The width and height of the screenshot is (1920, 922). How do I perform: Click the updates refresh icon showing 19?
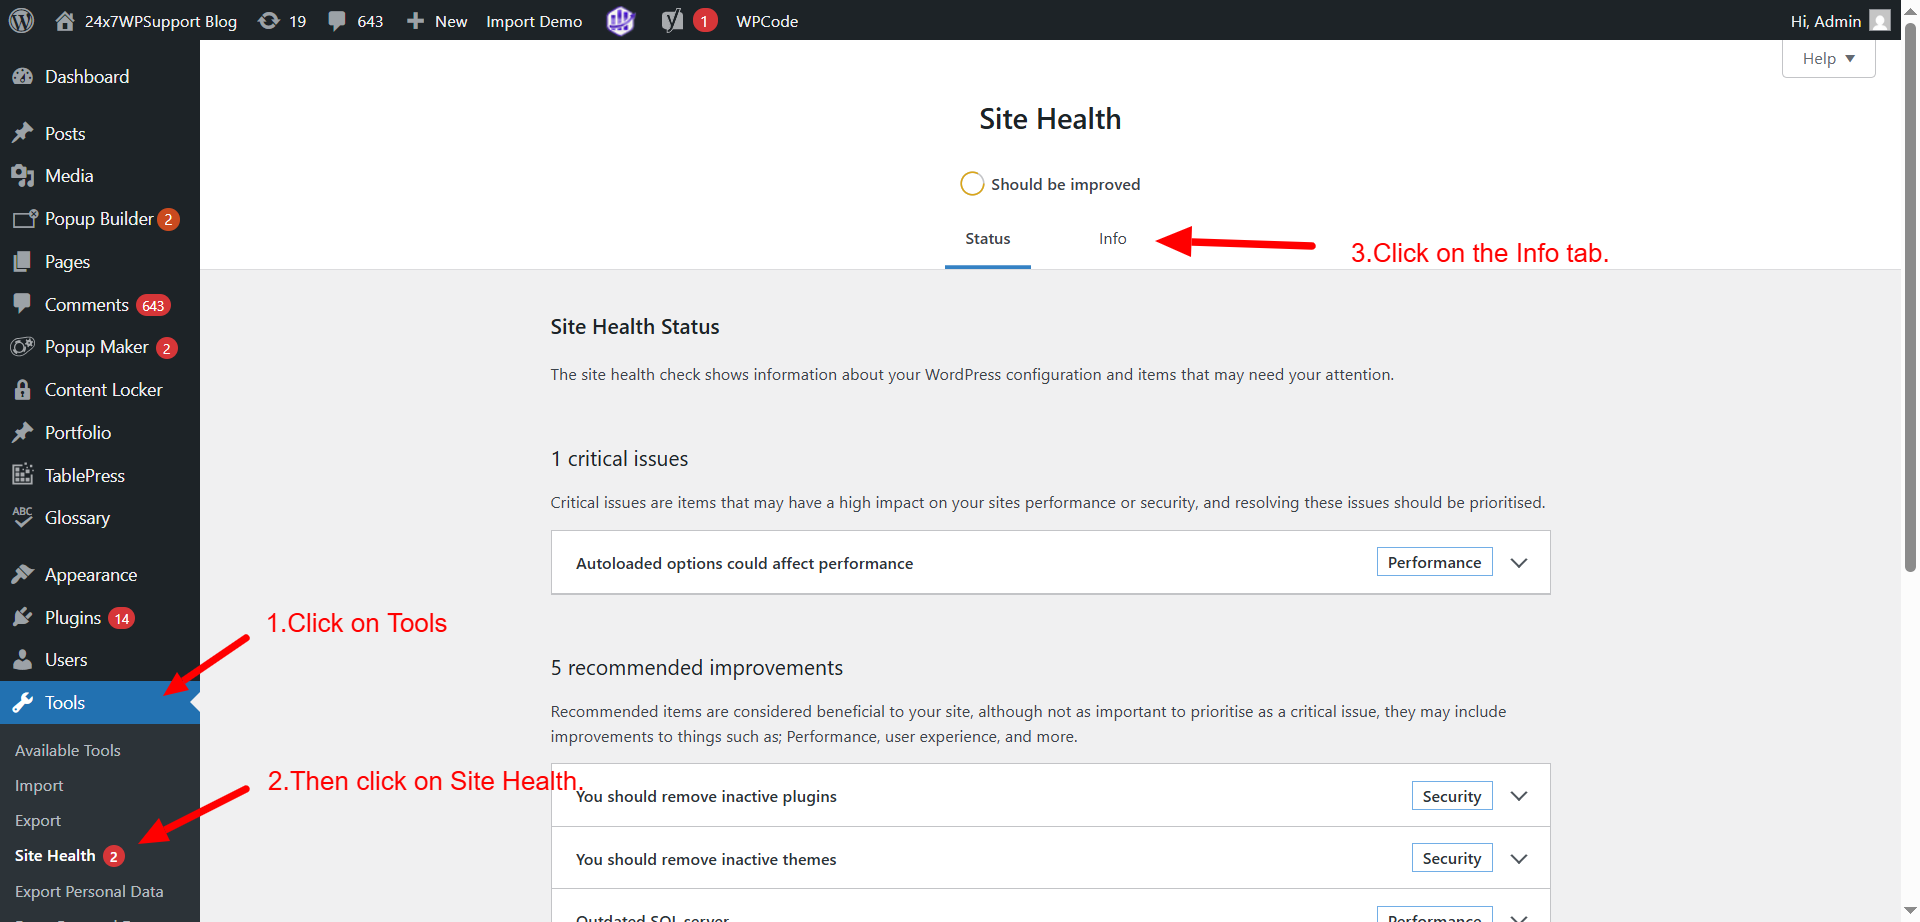[269, 21]
